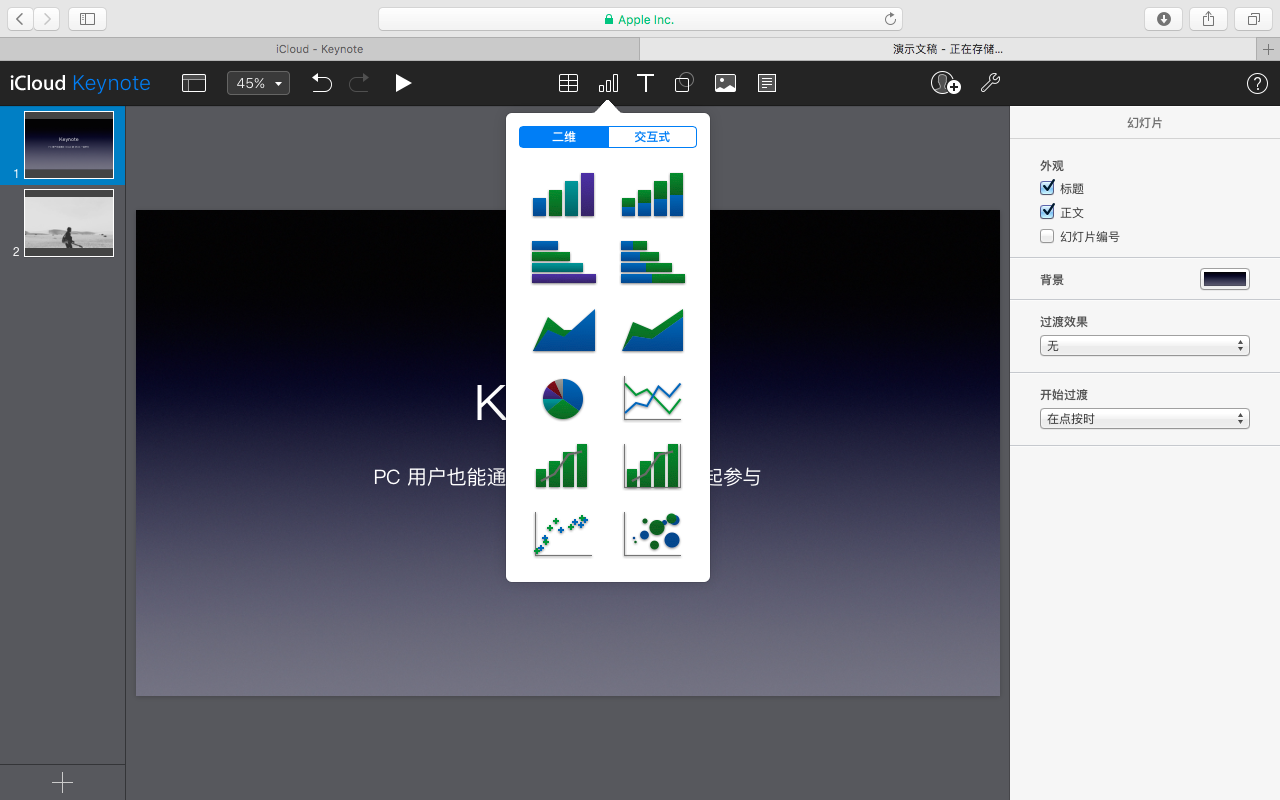This screenshot has width=1280, height=800.
Task: Open the Shape insertion menu
Action: pyautogui.click(x=684, y=83)
